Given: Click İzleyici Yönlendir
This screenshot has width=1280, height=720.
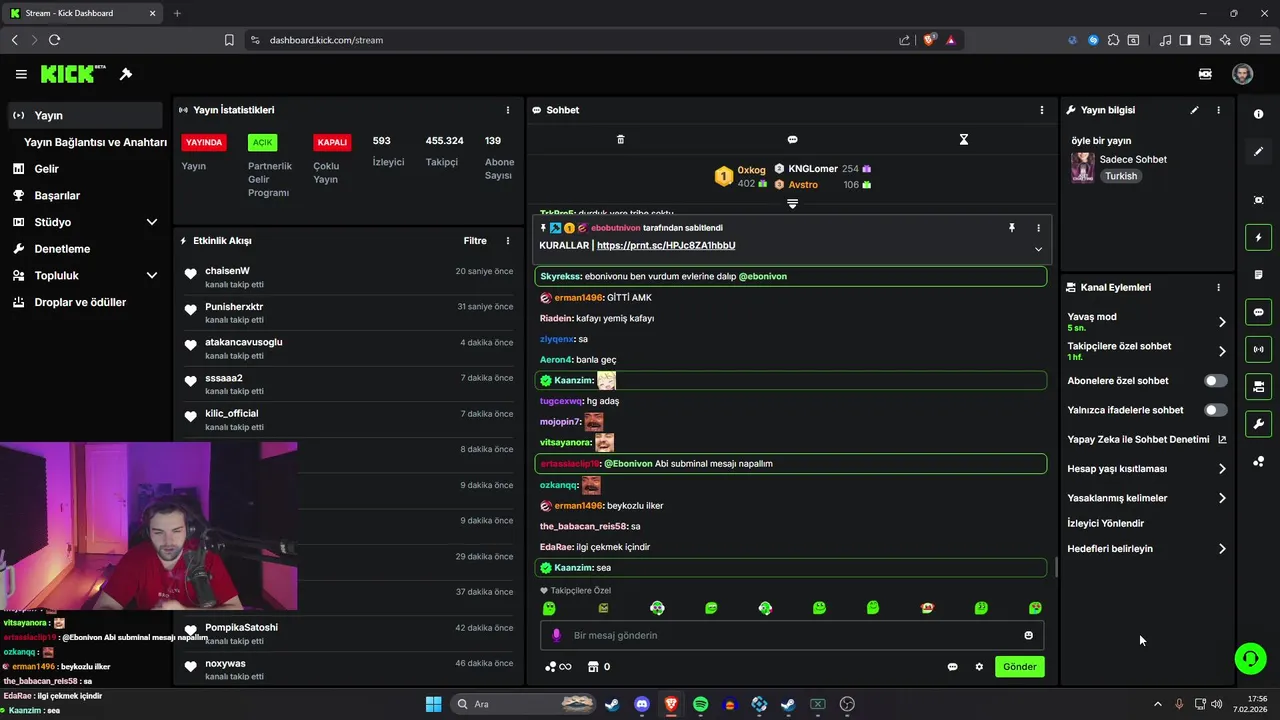Looking at the screenshot, I should pyautogui.click(x=1106, y=523).
